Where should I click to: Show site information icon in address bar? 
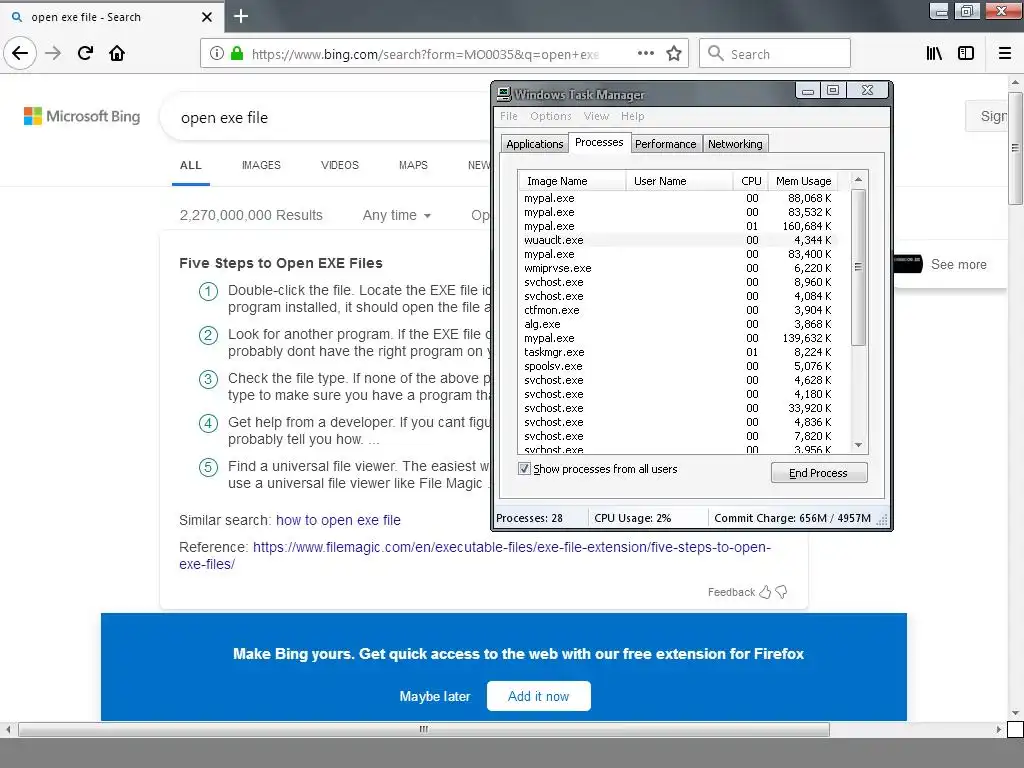pos(217,54)
